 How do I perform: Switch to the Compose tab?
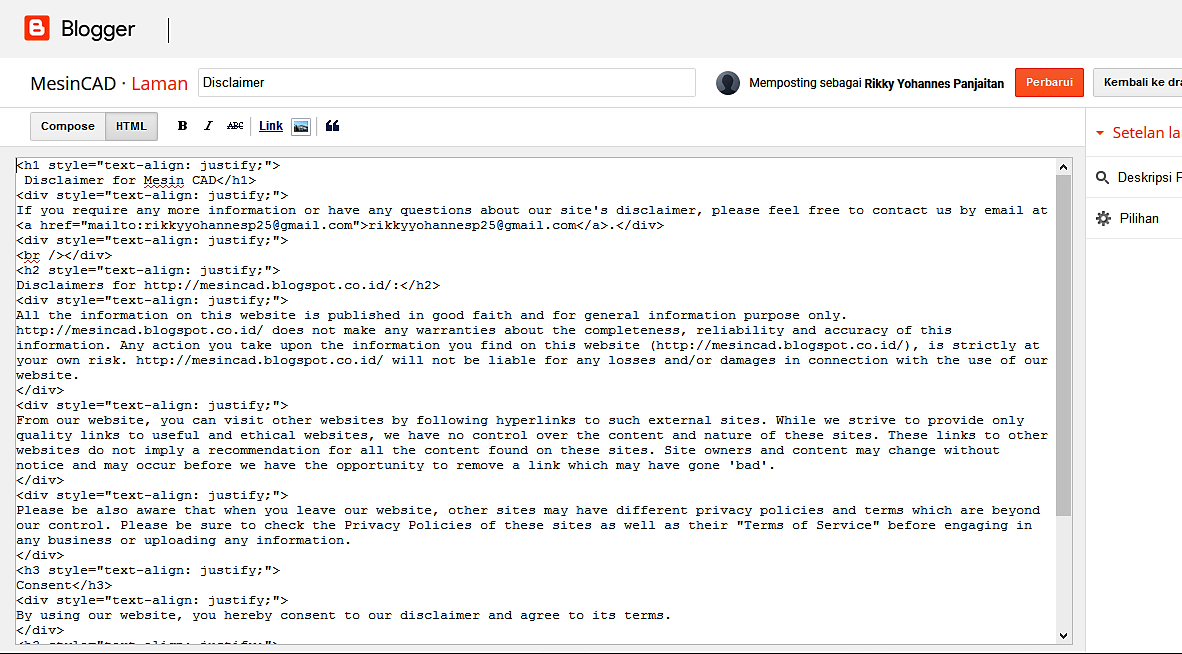(x=67, y=126)
